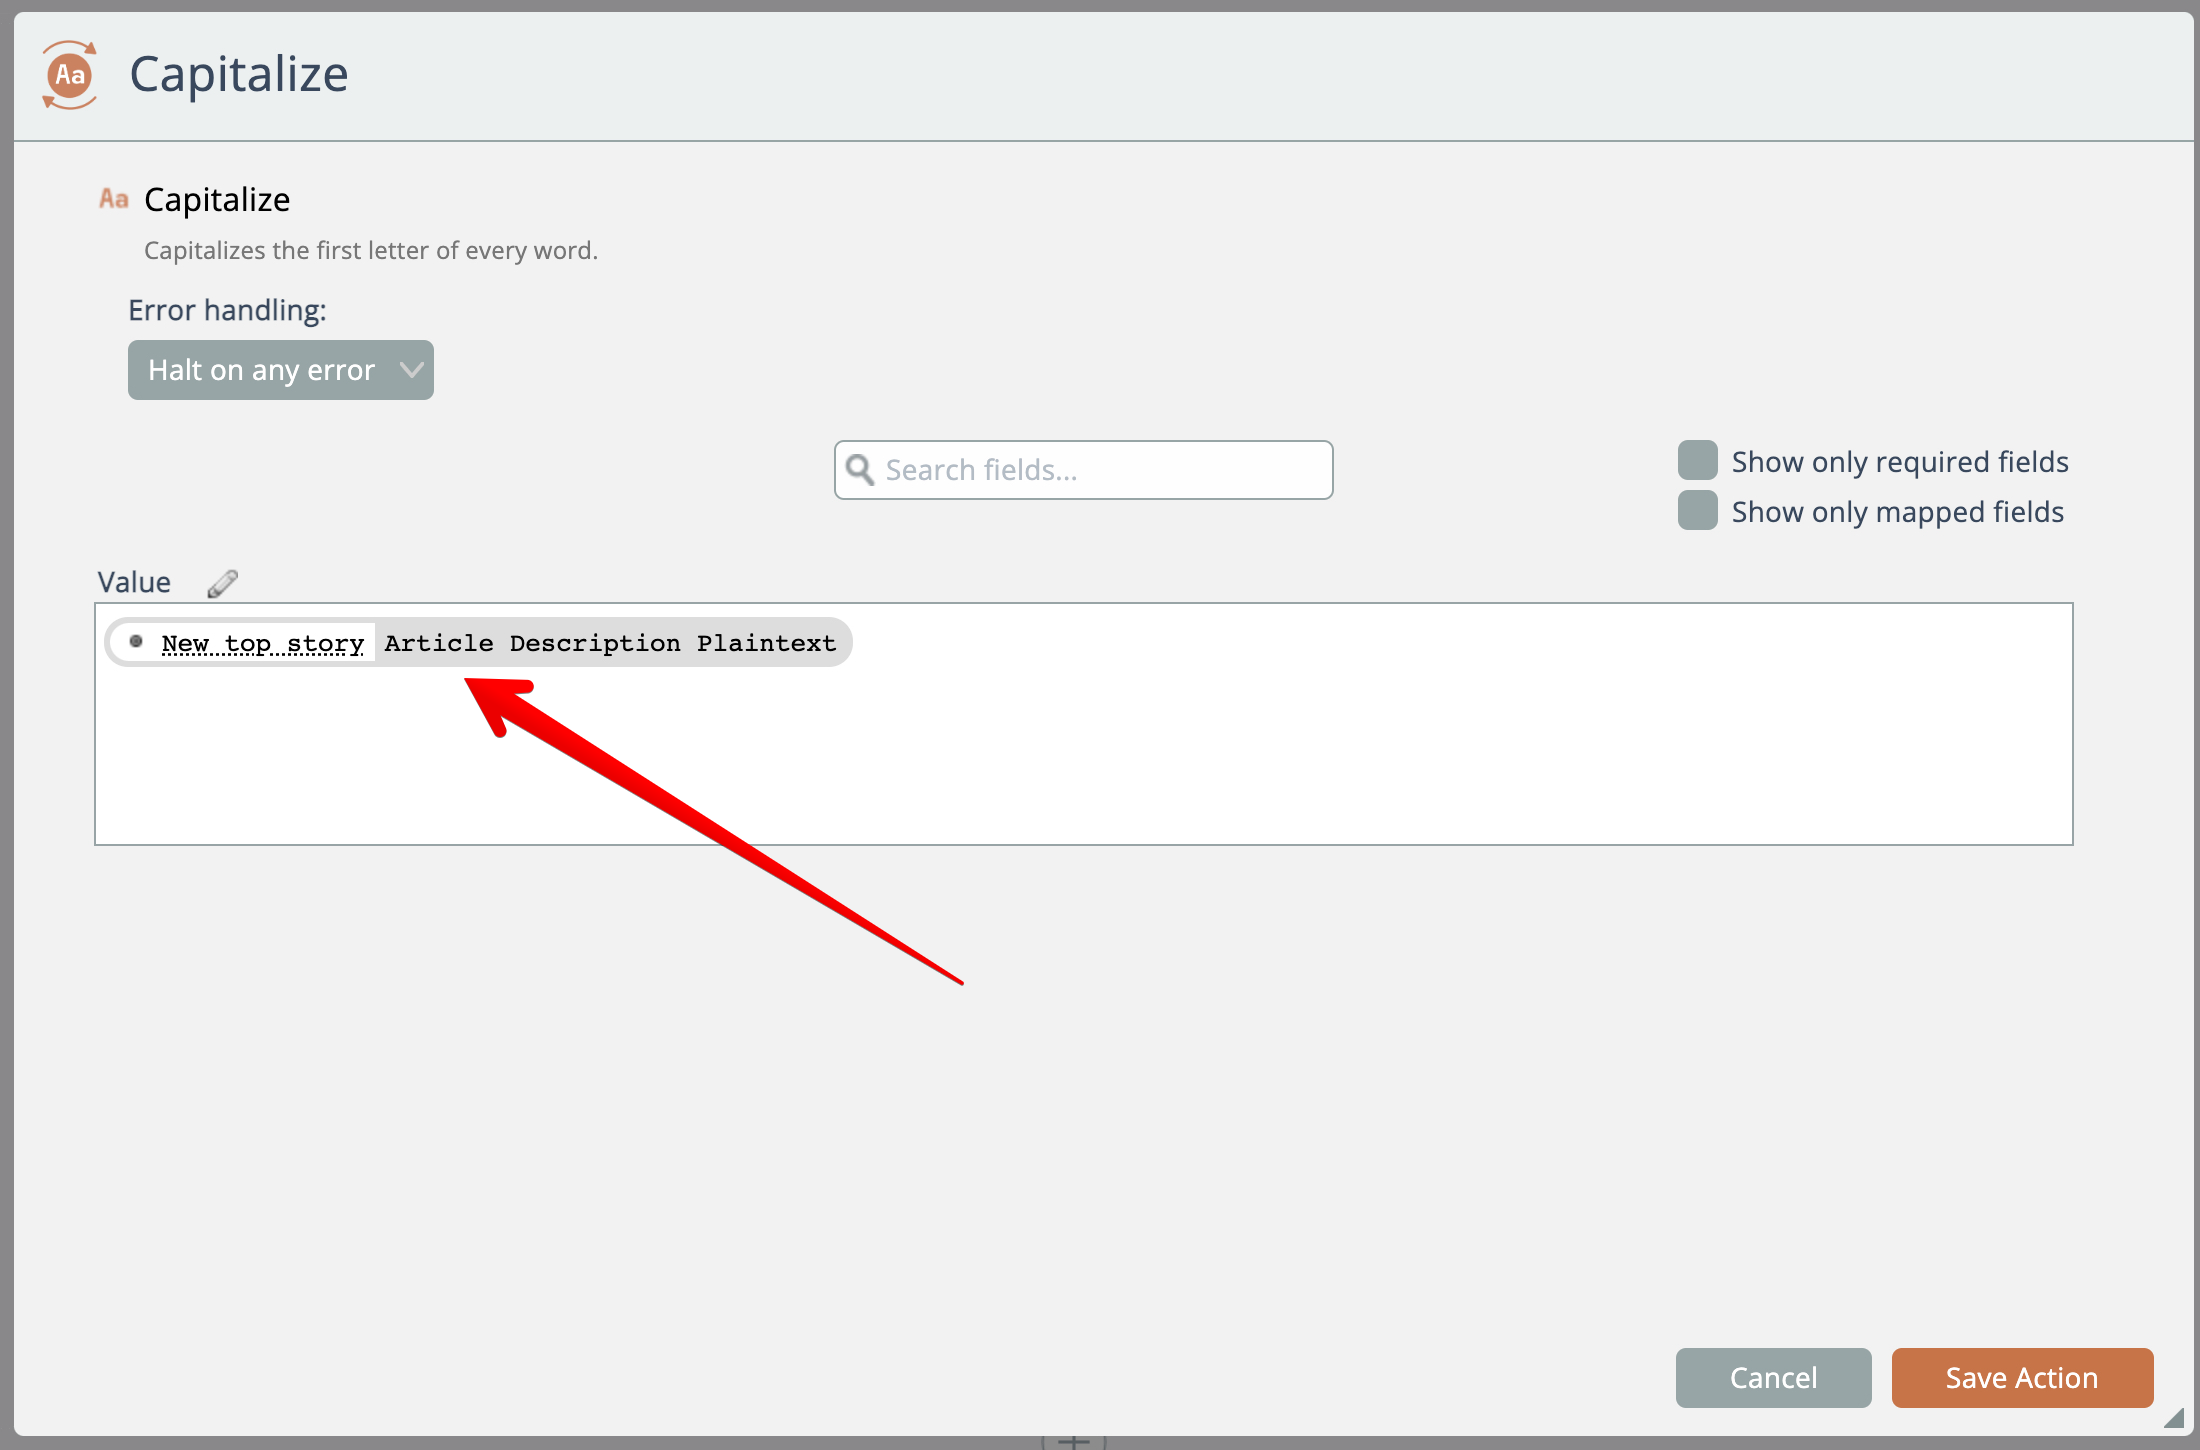The image size is (2200, 1450).
Task: Click the Show only mapped fields label
Action: pos(1897,512)
